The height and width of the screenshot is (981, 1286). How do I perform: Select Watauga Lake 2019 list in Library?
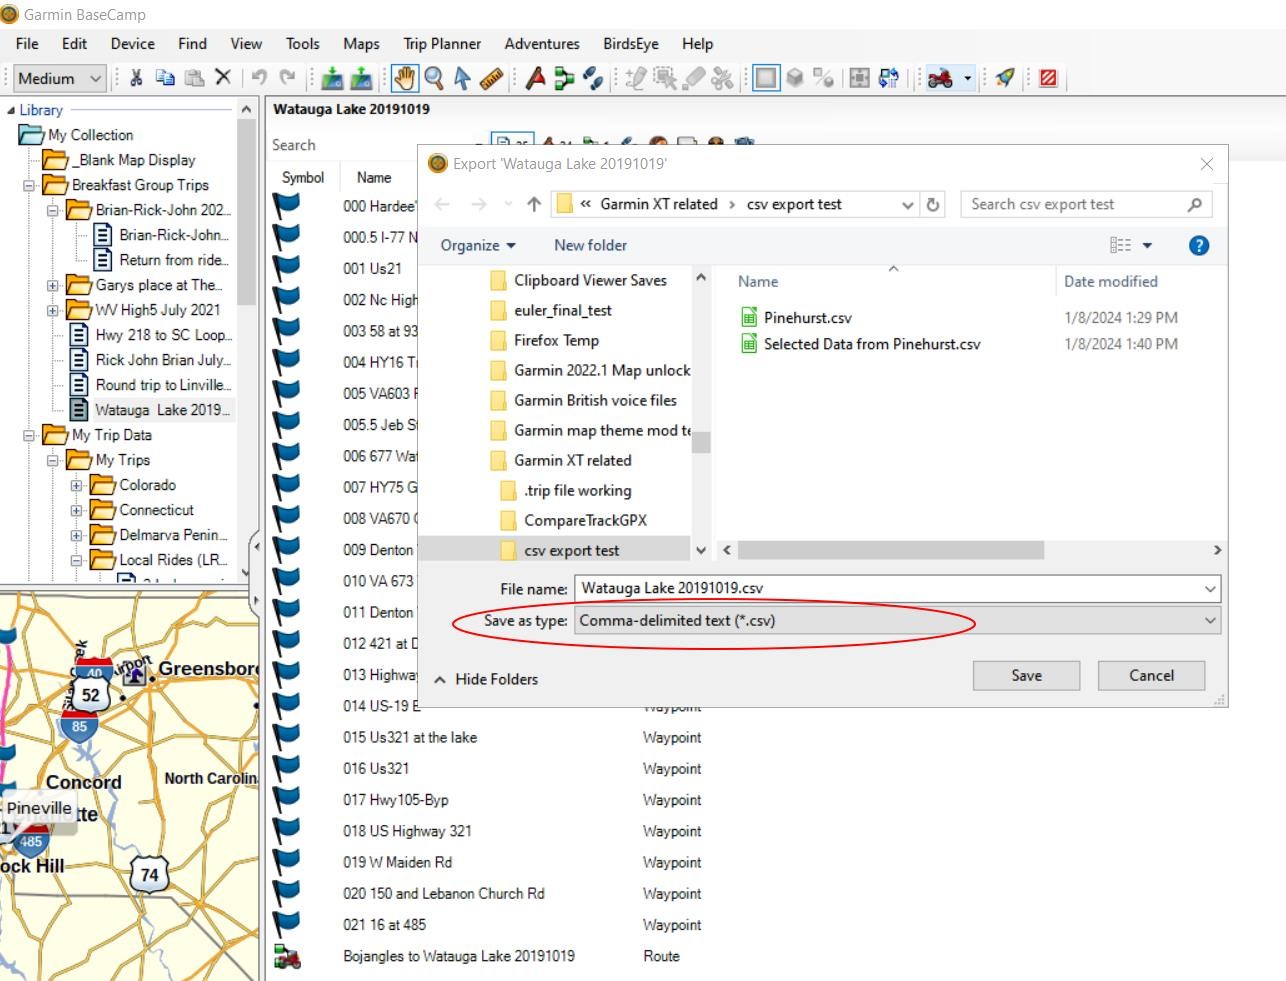click(x=161, y=410)
